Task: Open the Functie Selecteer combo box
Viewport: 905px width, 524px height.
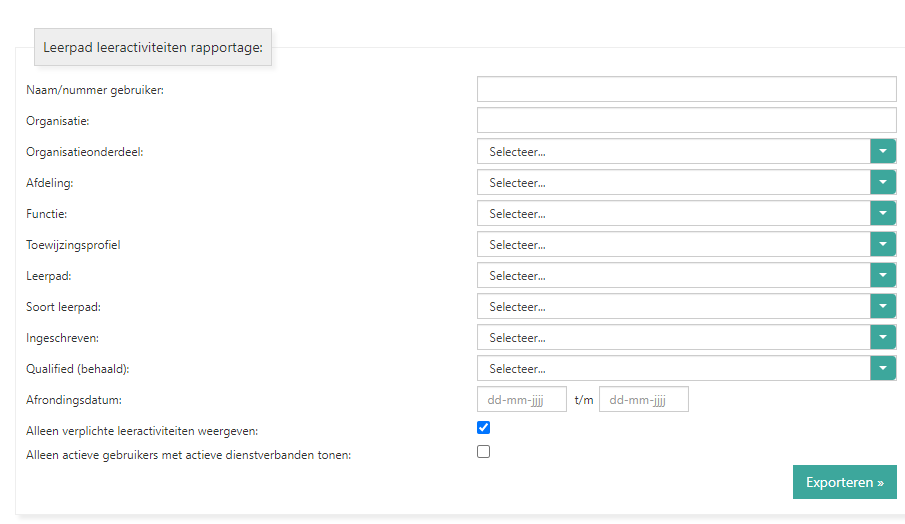Action: [x=673, y=213]
